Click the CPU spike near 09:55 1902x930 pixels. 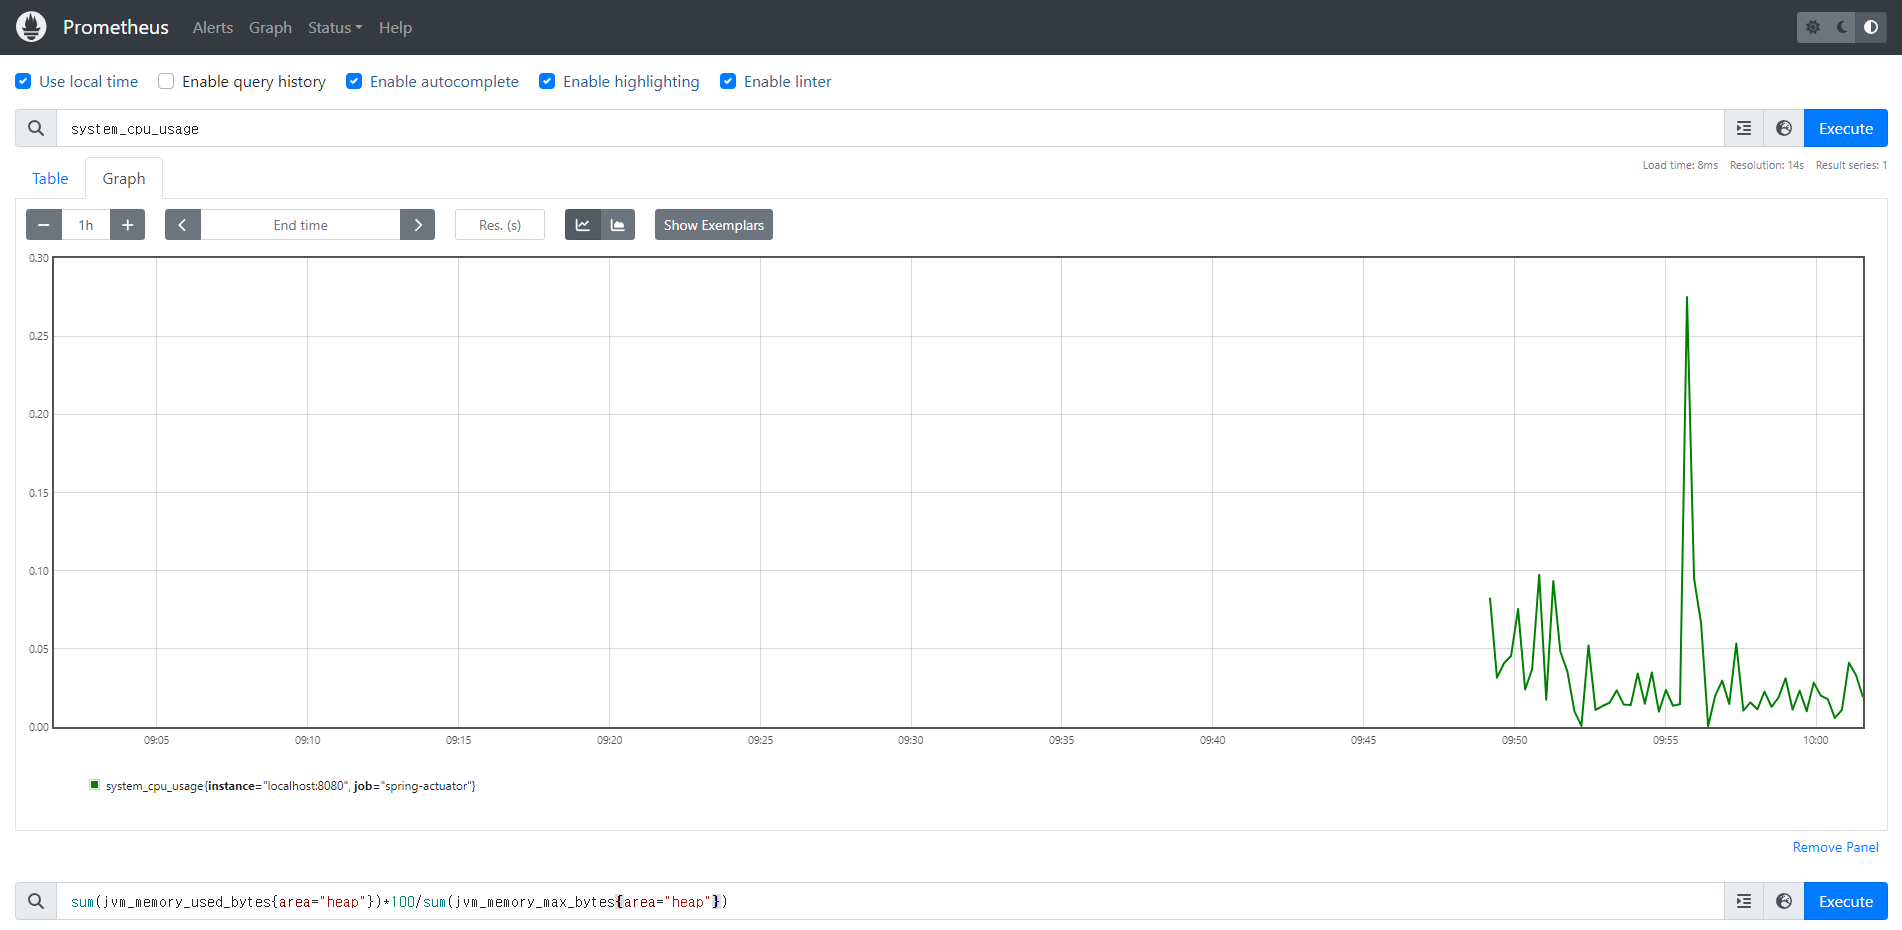click(x=1687, y=298)
